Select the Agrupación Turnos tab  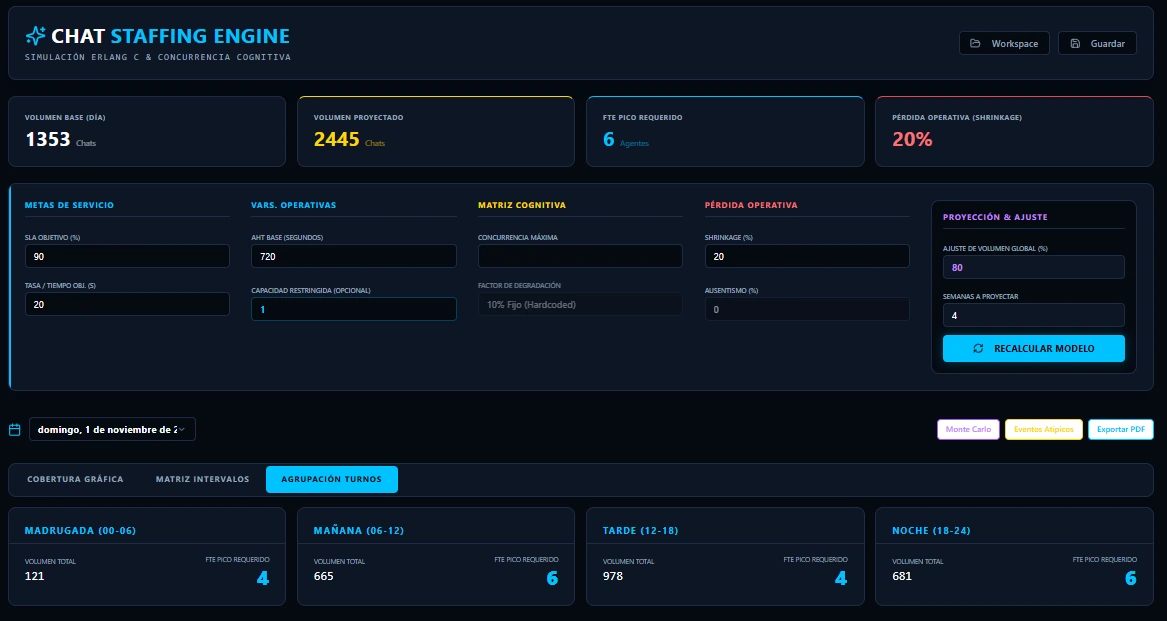(x=332, y=480)
